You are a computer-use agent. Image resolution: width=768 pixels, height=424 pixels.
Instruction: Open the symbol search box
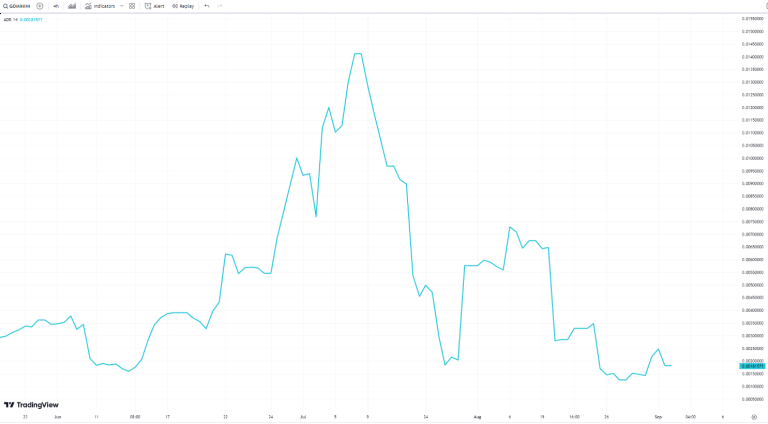pos(16,6)
